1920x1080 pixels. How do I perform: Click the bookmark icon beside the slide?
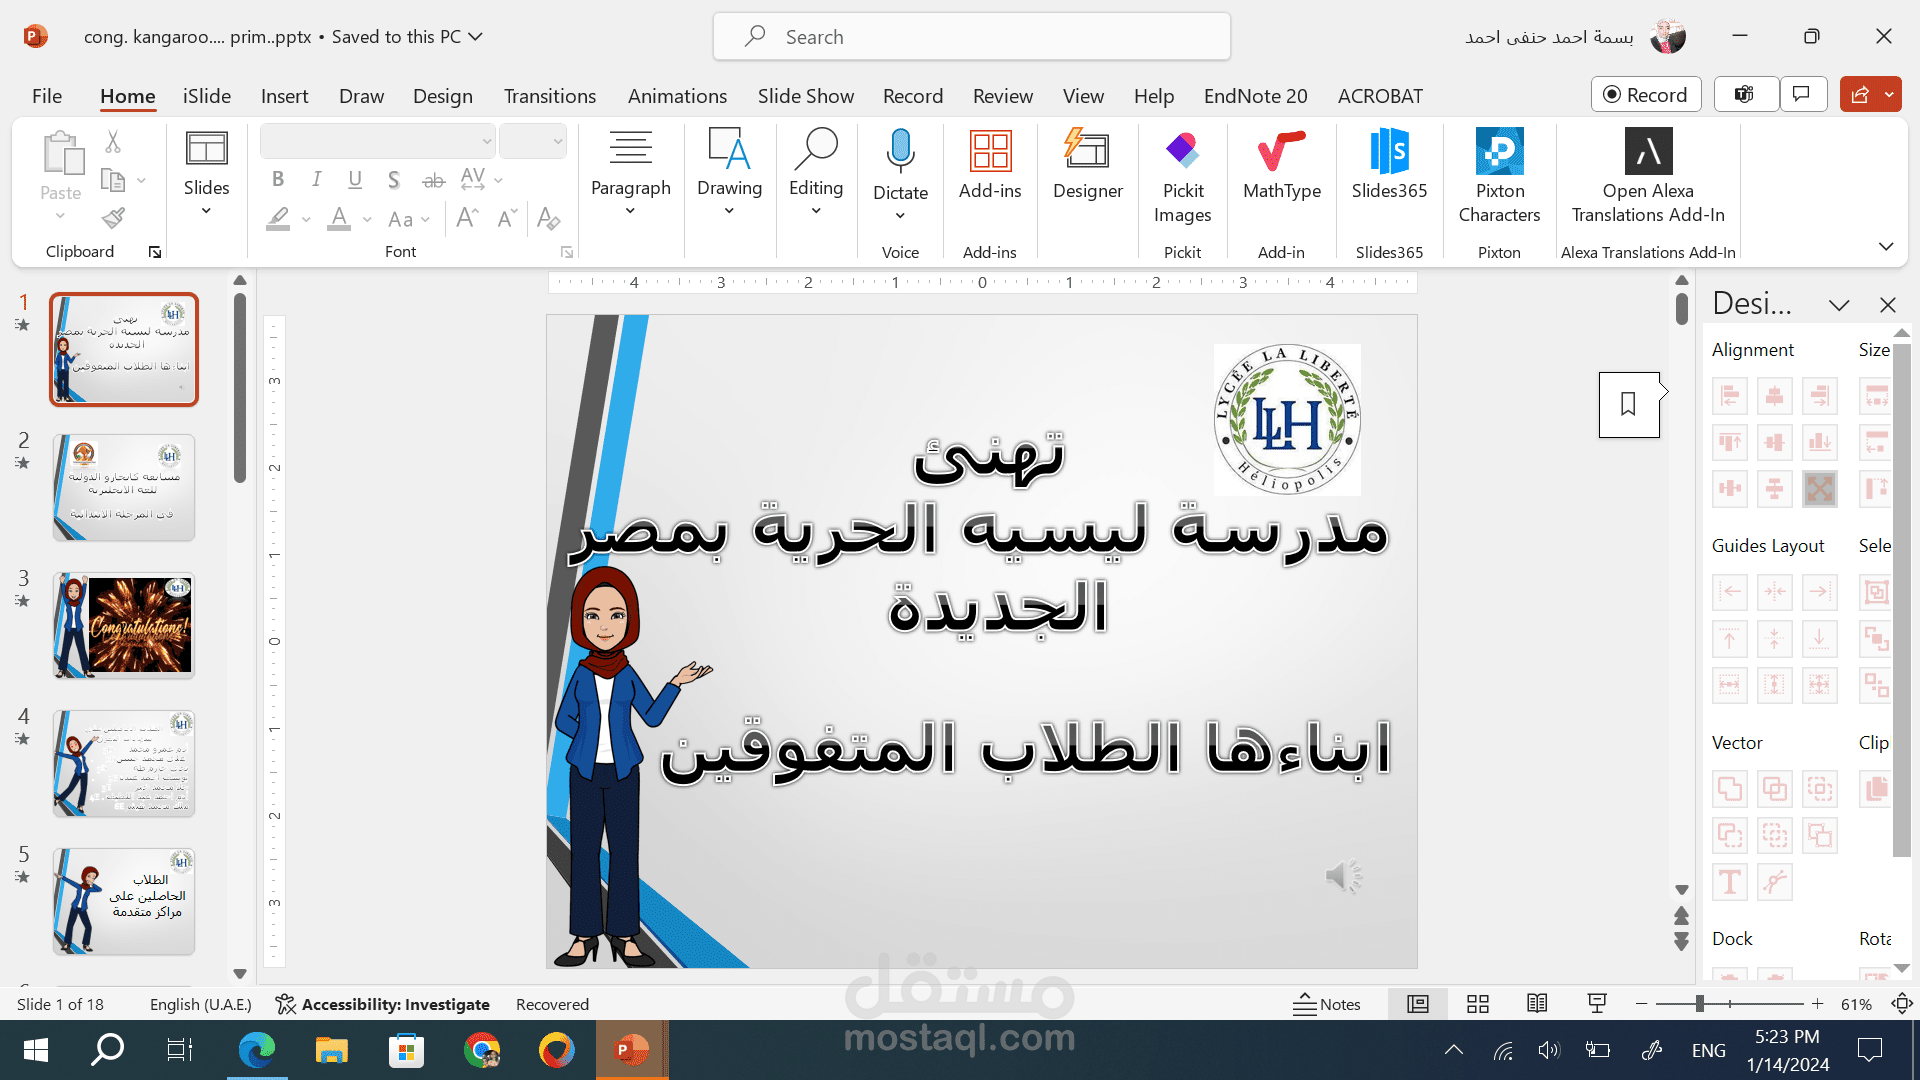(1629, 404)
